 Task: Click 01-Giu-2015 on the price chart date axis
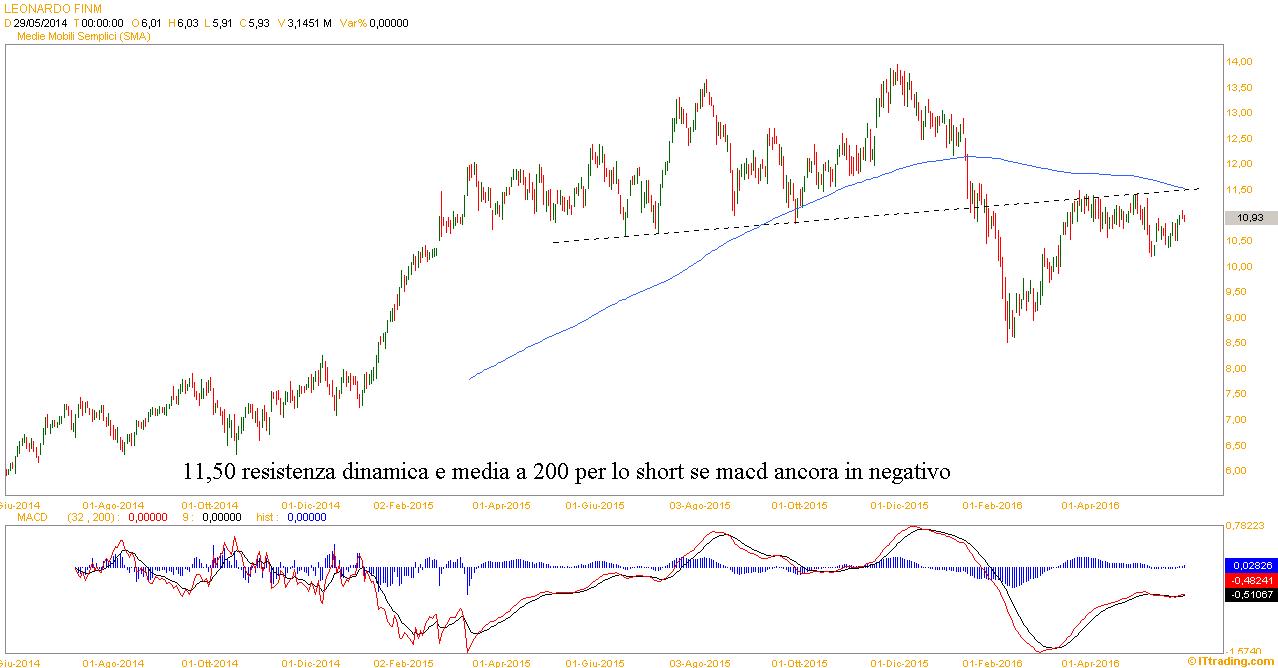coord(595,505)
